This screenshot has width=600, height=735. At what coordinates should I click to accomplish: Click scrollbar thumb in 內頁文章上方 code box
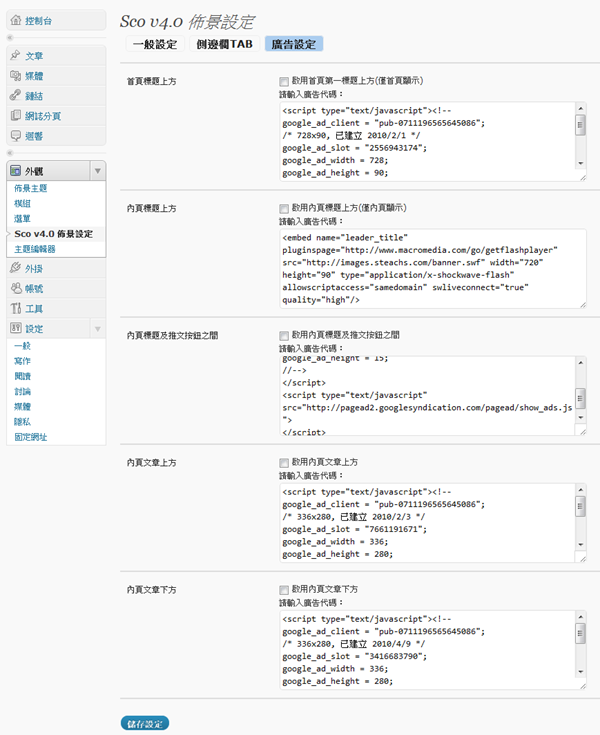tap(581, 506)
